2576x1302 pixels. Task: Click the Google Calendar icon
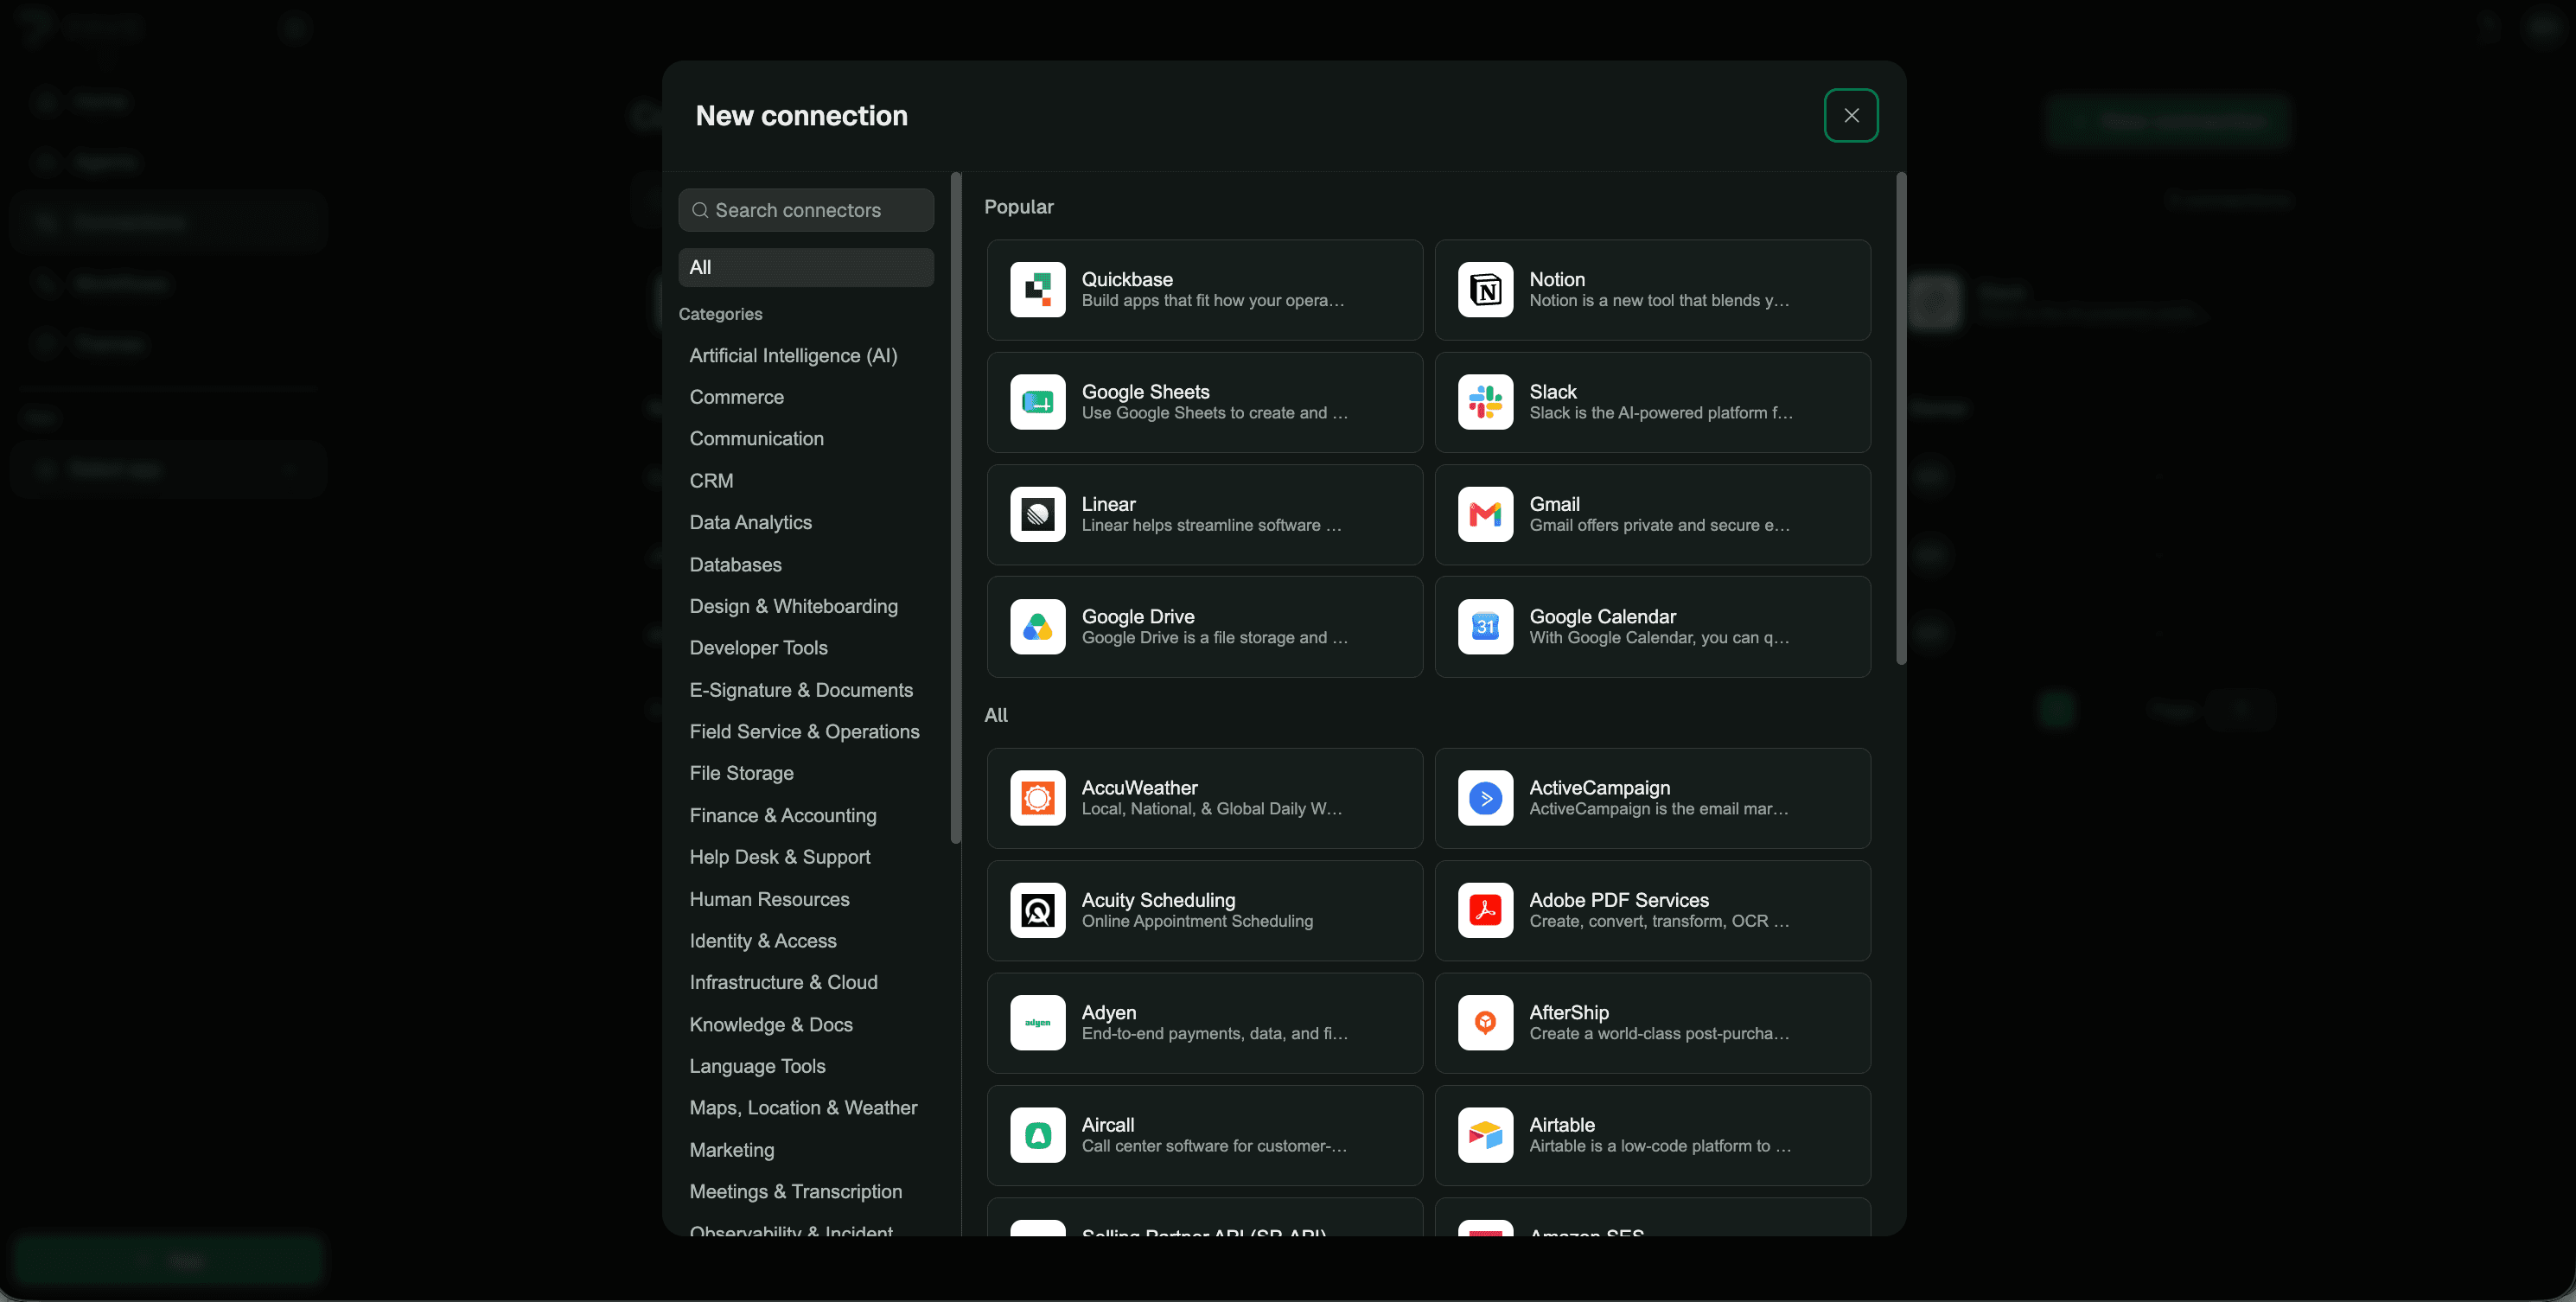click(1485, 627)
